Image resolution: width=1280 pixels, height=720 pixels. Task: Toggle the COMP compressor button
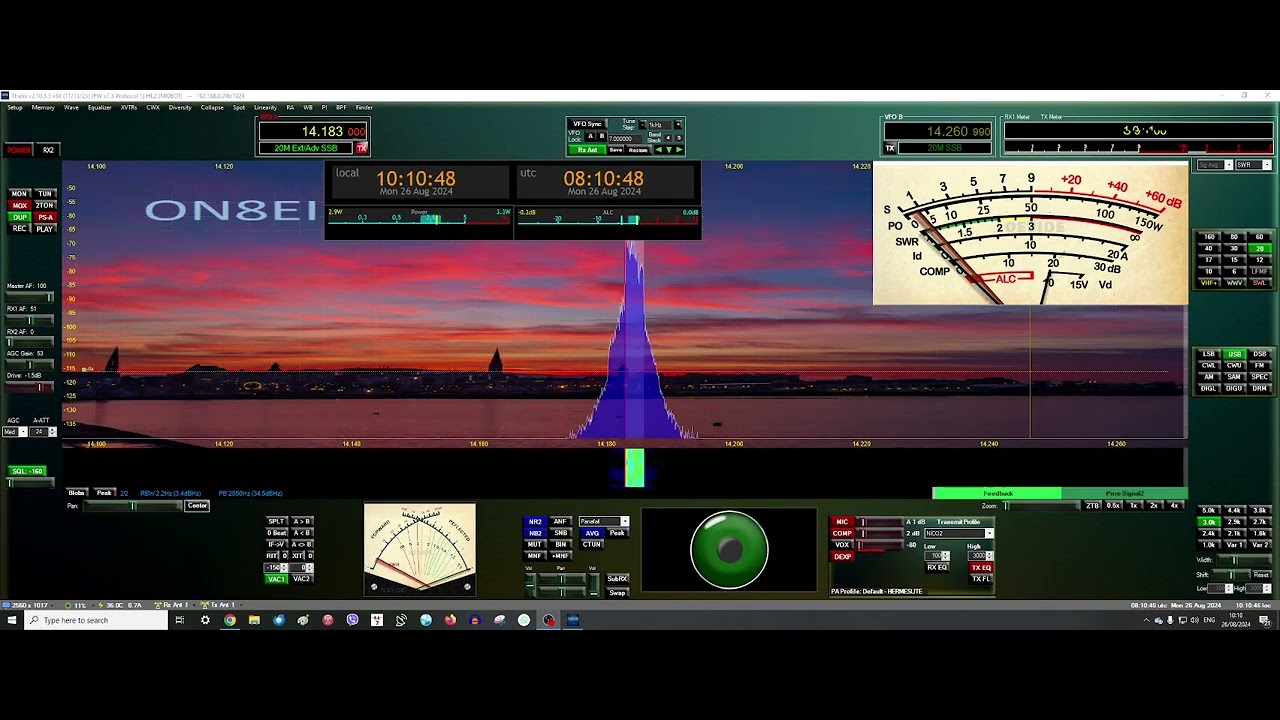pyautogui.click(x=842, y=533)
